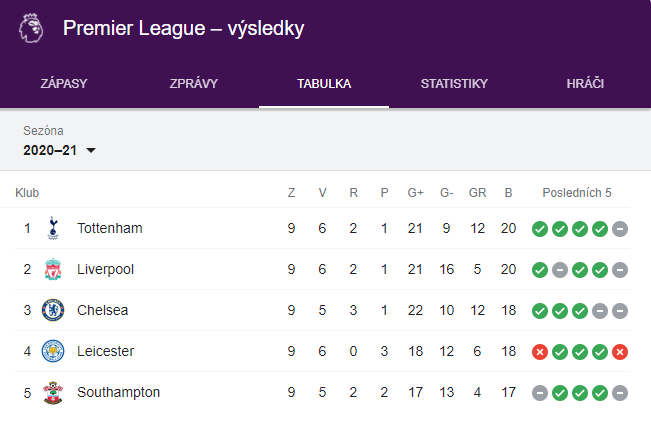Click the Premier League lion logo
The width and height of the screenshot is (651, 424).
31,28
